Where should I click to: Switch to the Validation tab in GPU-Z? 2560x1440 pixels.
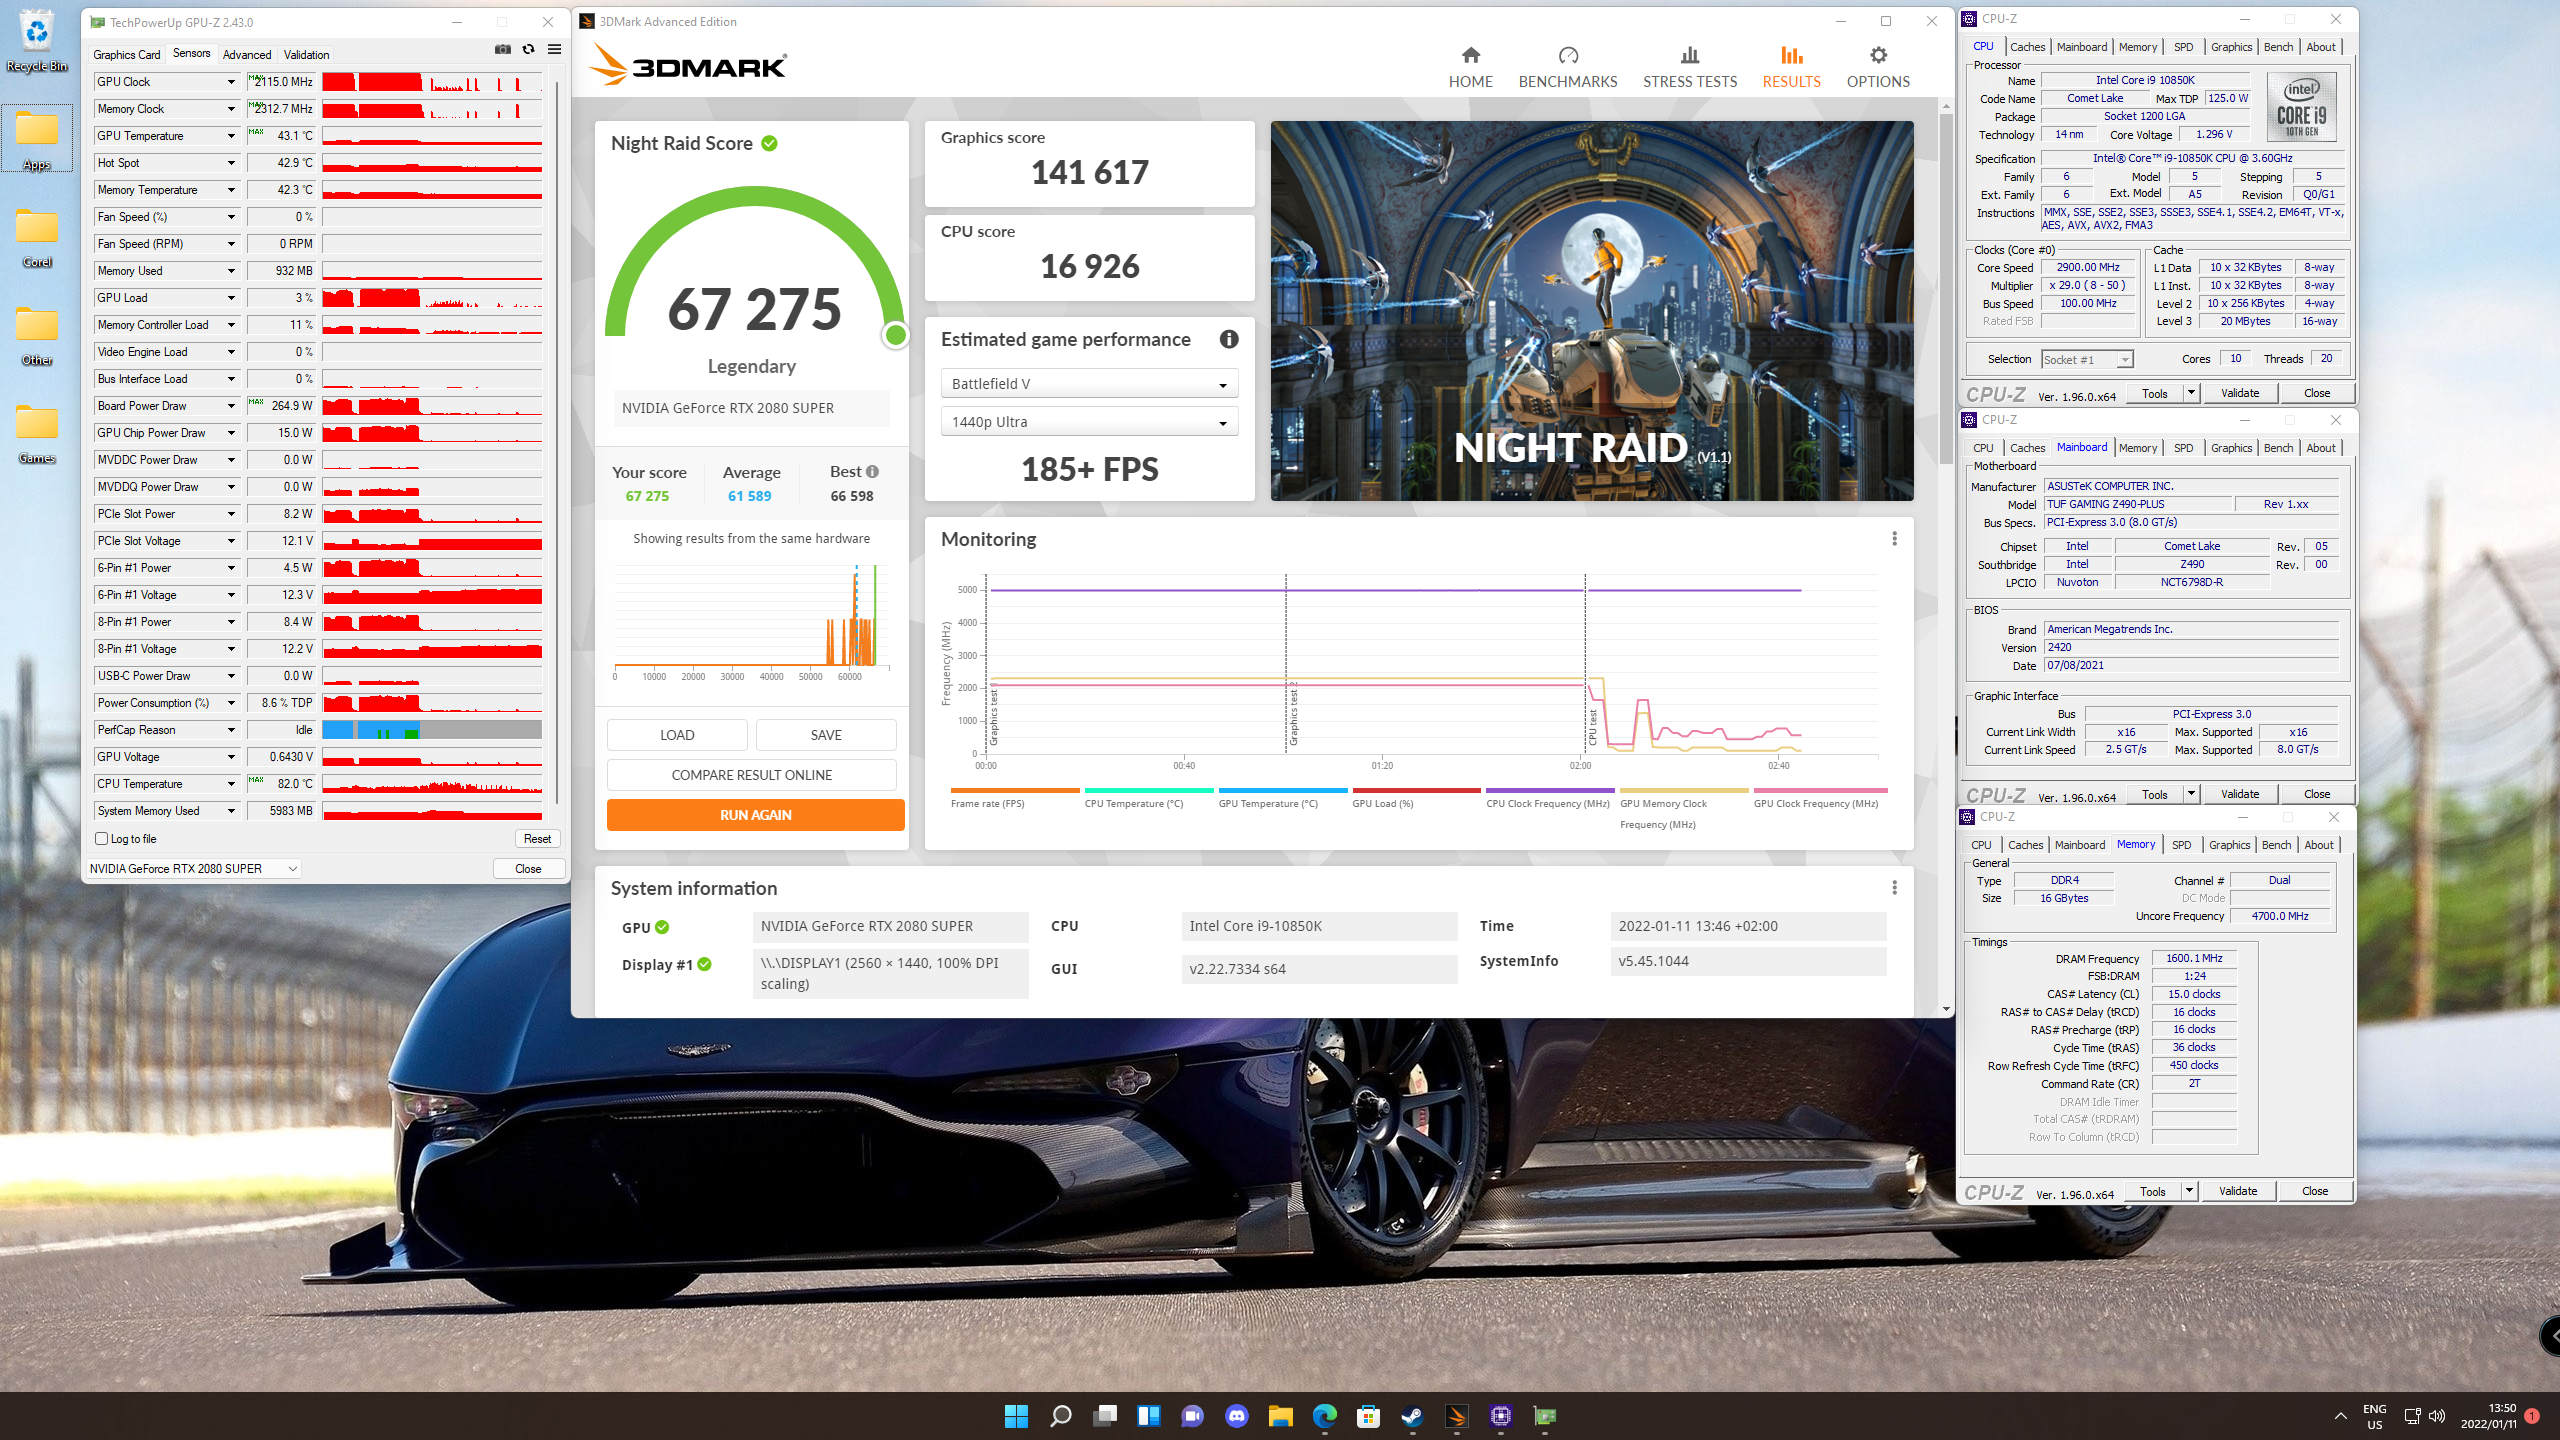[306, 55]
